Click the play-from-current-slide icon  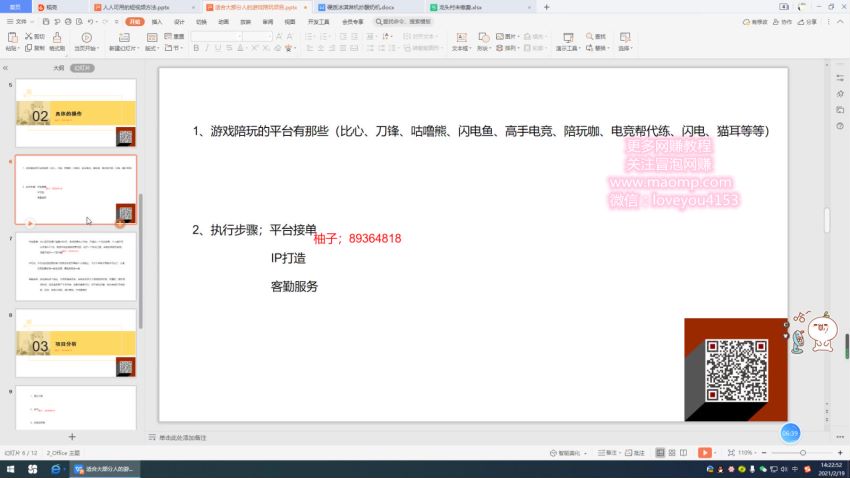pos(86,37)
